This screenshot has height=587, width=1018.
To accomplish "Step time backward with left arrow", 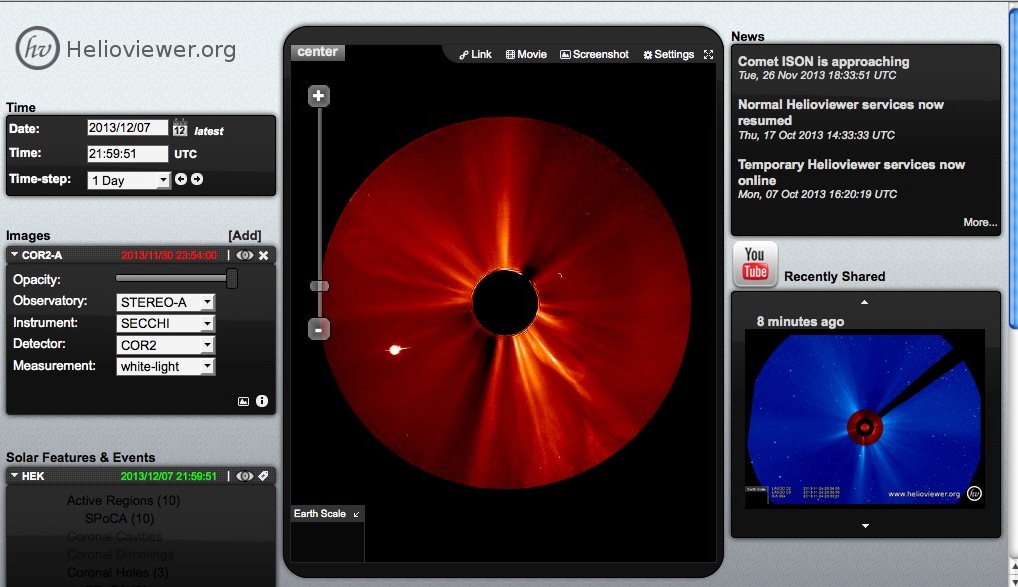I will pyautogui.click(x=181, y=179).
